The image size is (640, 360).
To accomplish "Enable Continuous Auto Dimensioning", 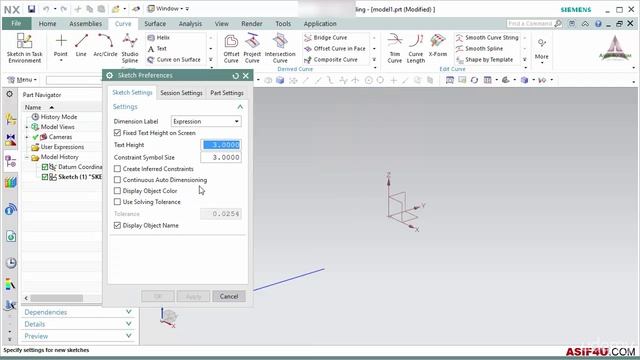I will [118, 180].
